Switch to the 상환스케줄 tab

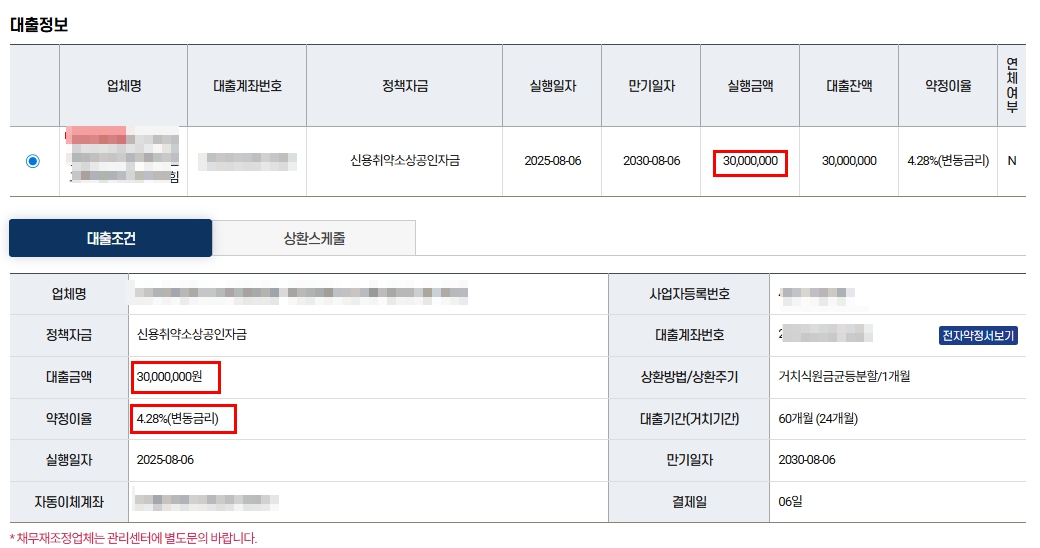314,238
